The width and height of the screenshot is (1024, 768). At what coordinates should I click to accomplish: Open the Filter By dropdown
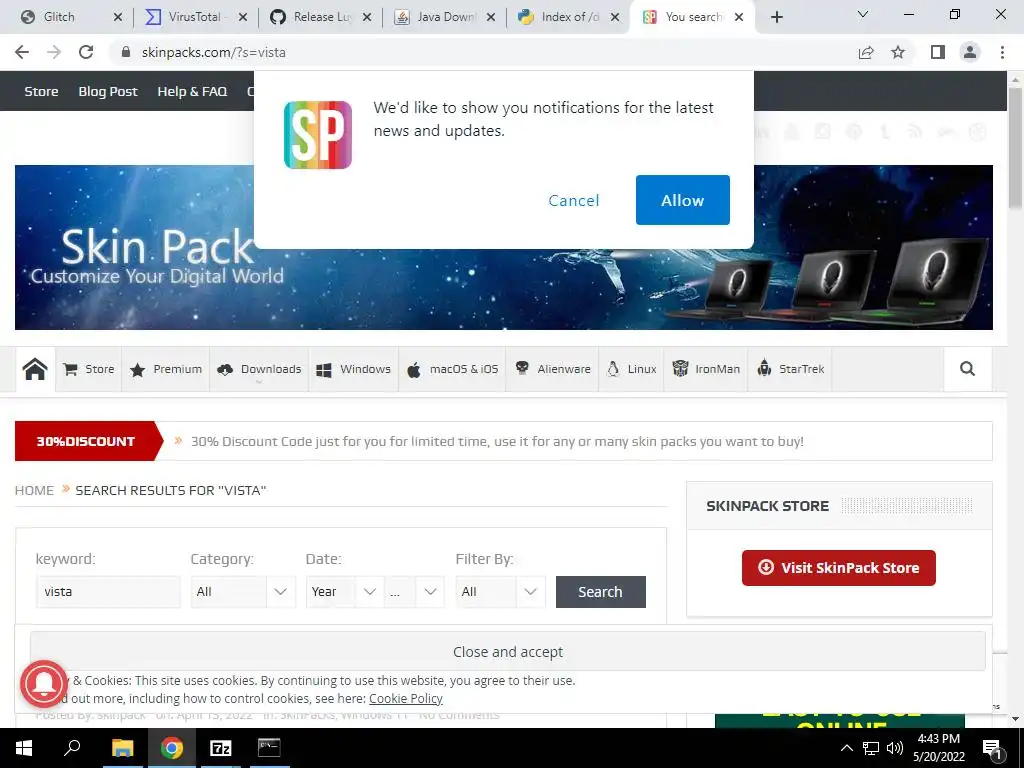click(500, 592)
